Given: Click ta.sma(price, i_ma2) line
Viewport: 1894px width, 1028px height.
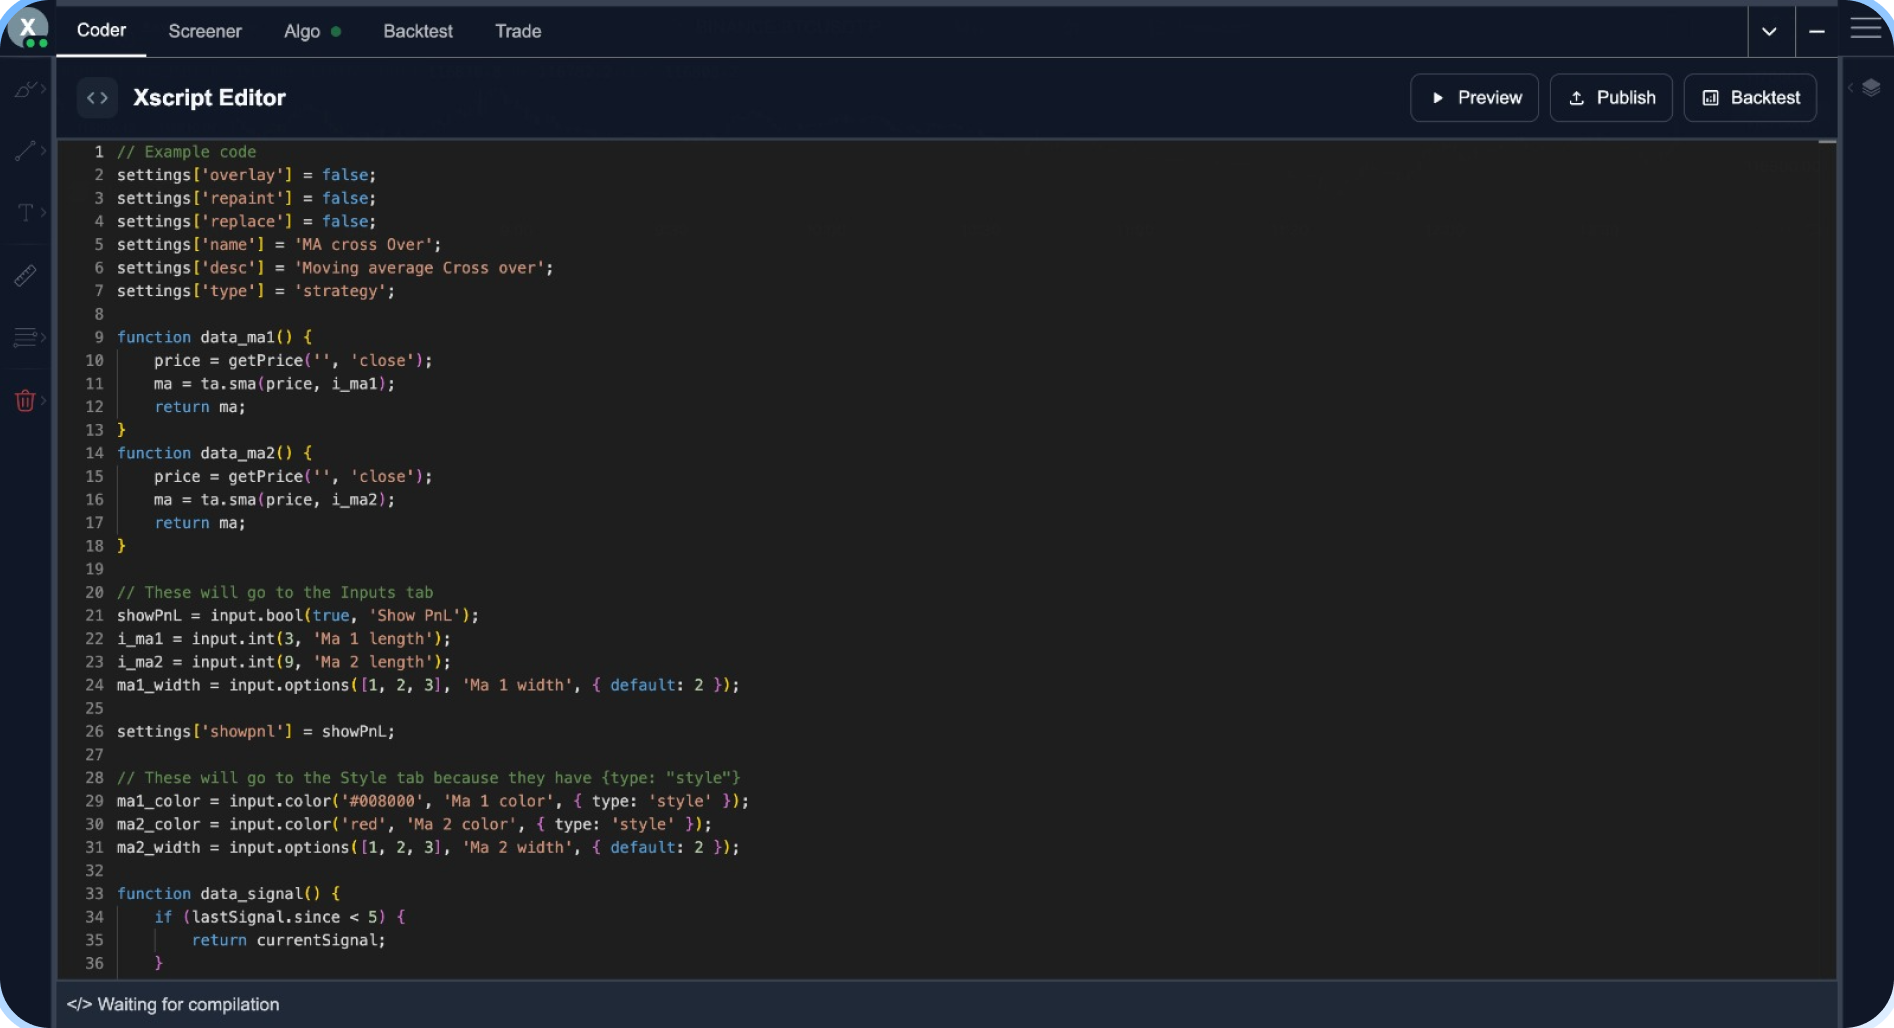Looking at the screenshot, I should 274,500.
